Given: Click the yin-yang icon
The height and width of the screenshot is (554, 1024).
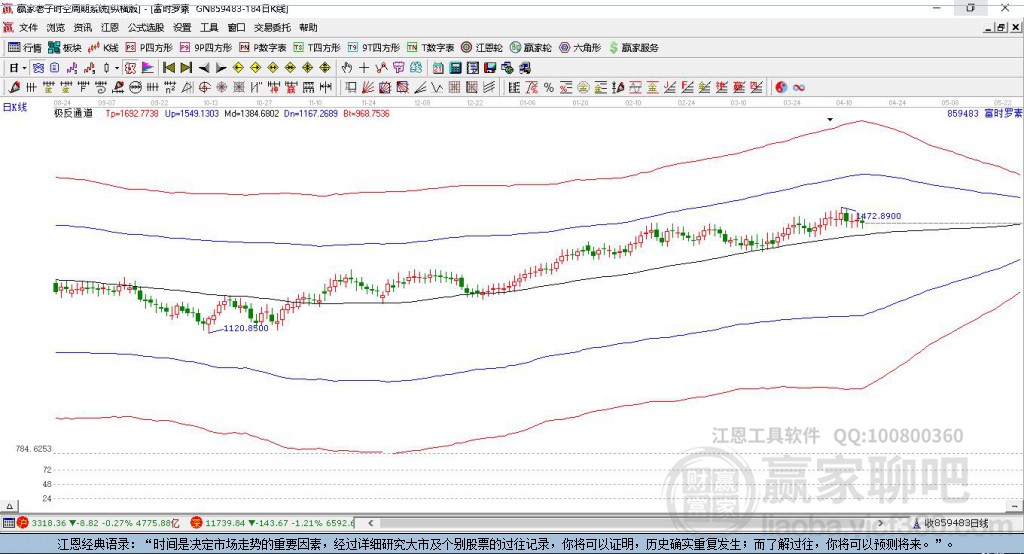Looking at the screenshot, I should pos(781,88).
